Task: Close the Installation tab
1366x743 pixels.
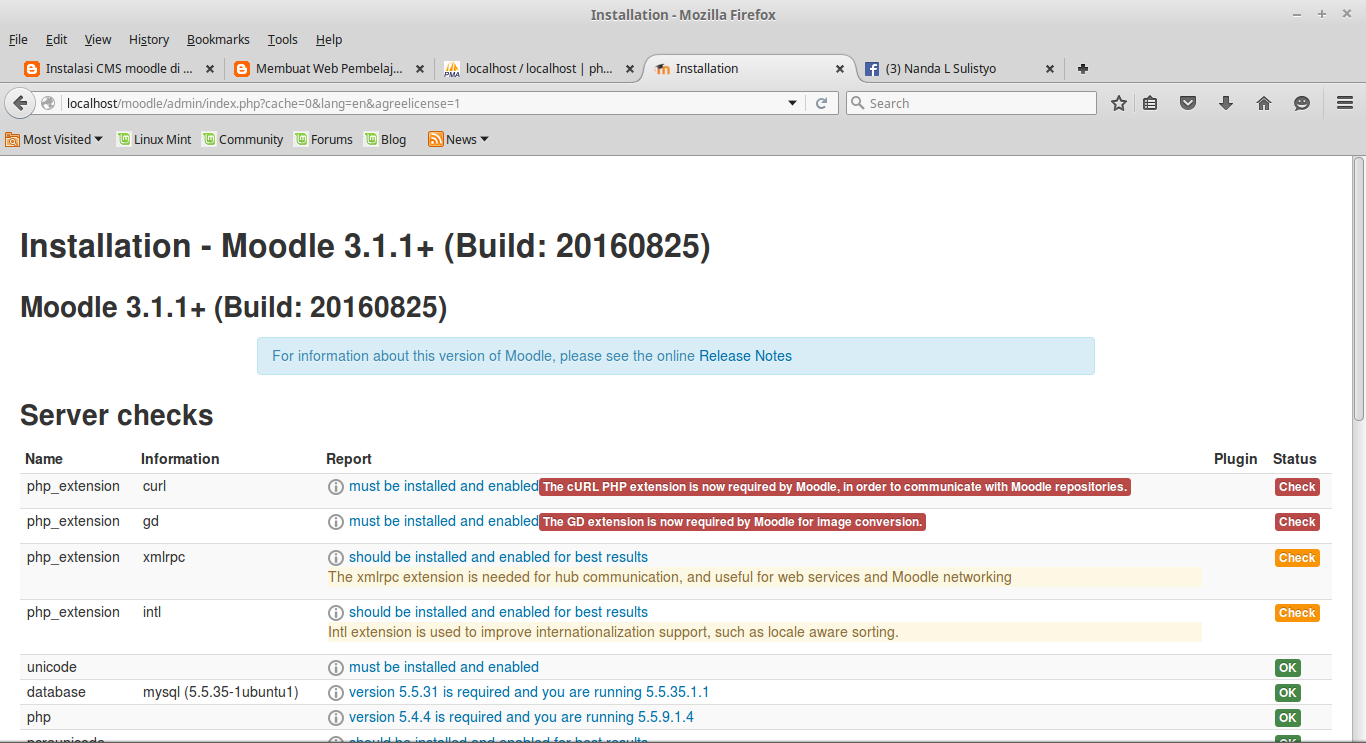Action: tap(840, 69)
